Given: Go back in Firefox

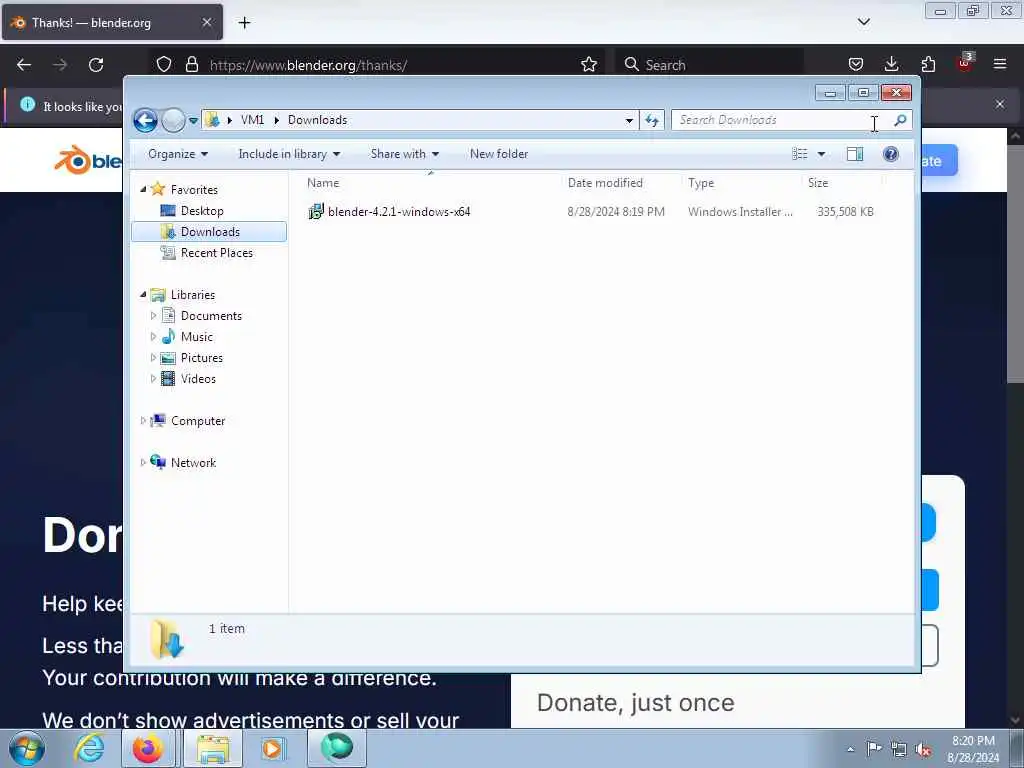Looking at the screenshot, I should (x=24, y=65).
